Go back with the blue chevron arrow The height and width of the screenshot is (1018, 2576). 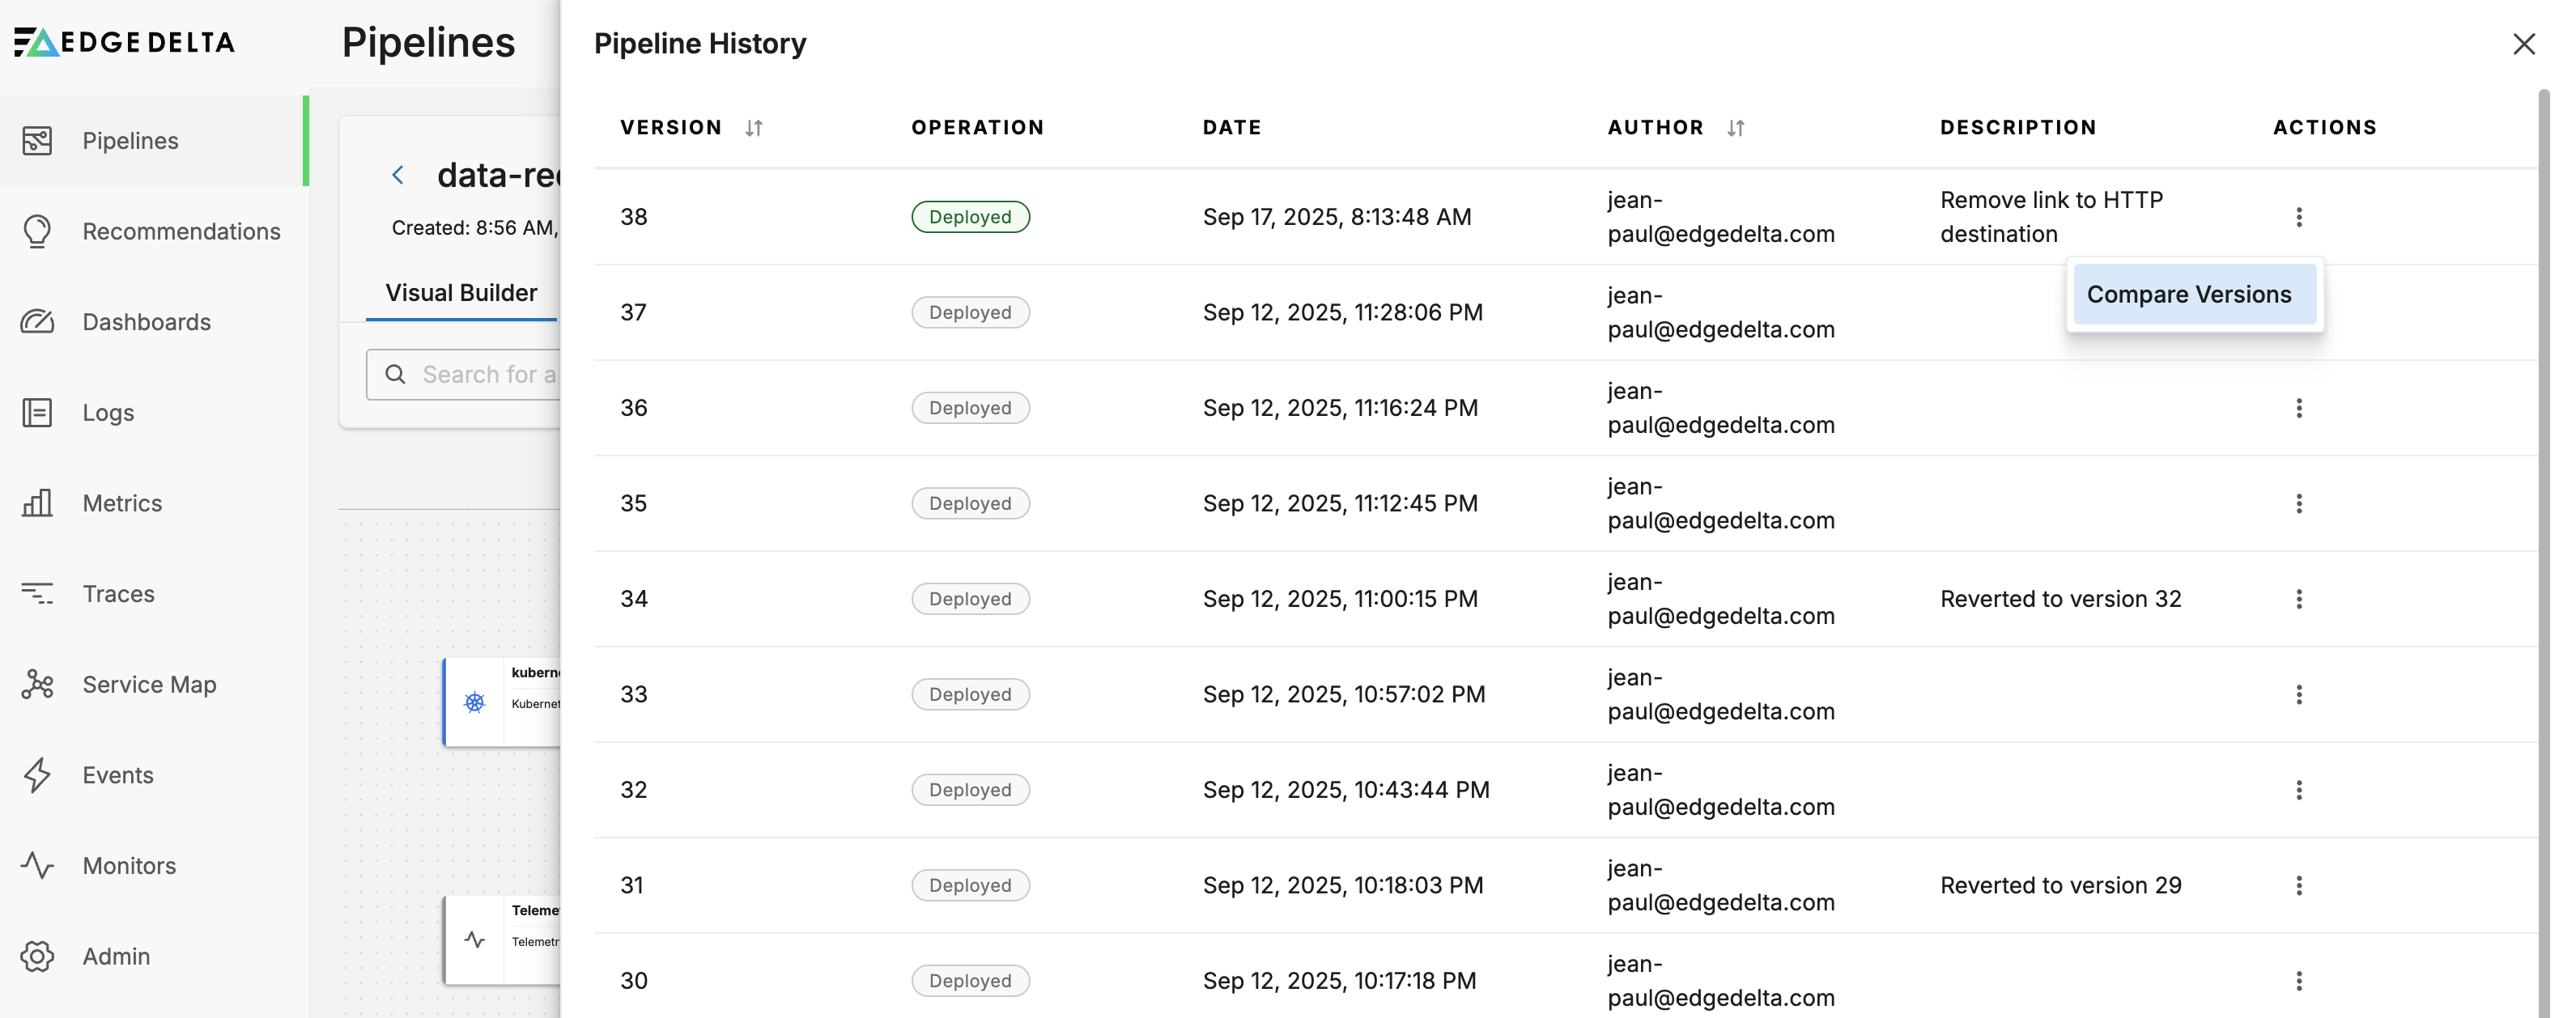click(x=398, y=176)
